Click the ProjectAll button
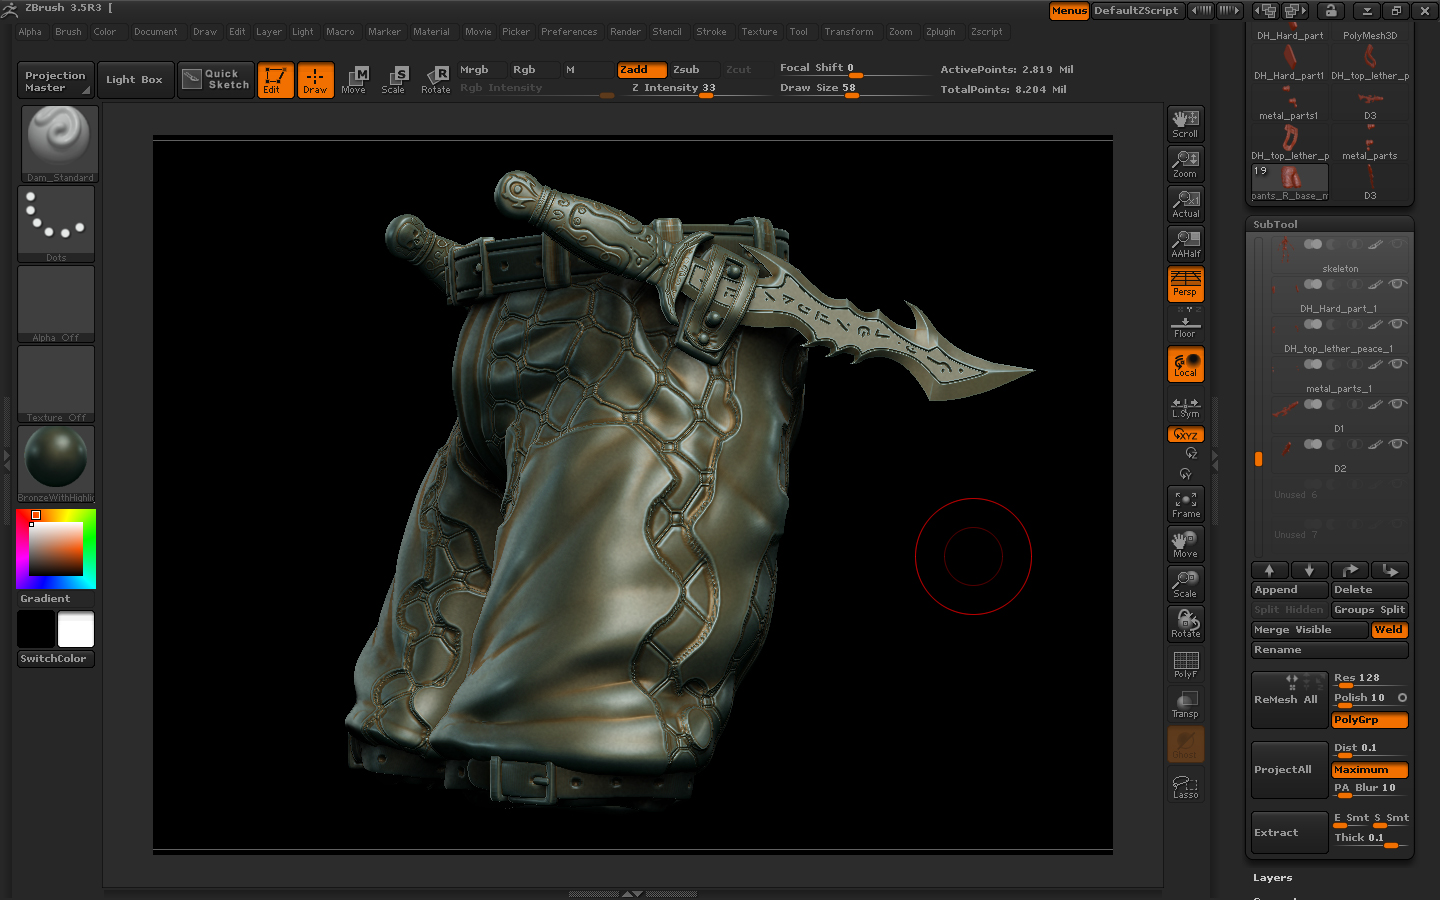 pos(1289,770)
